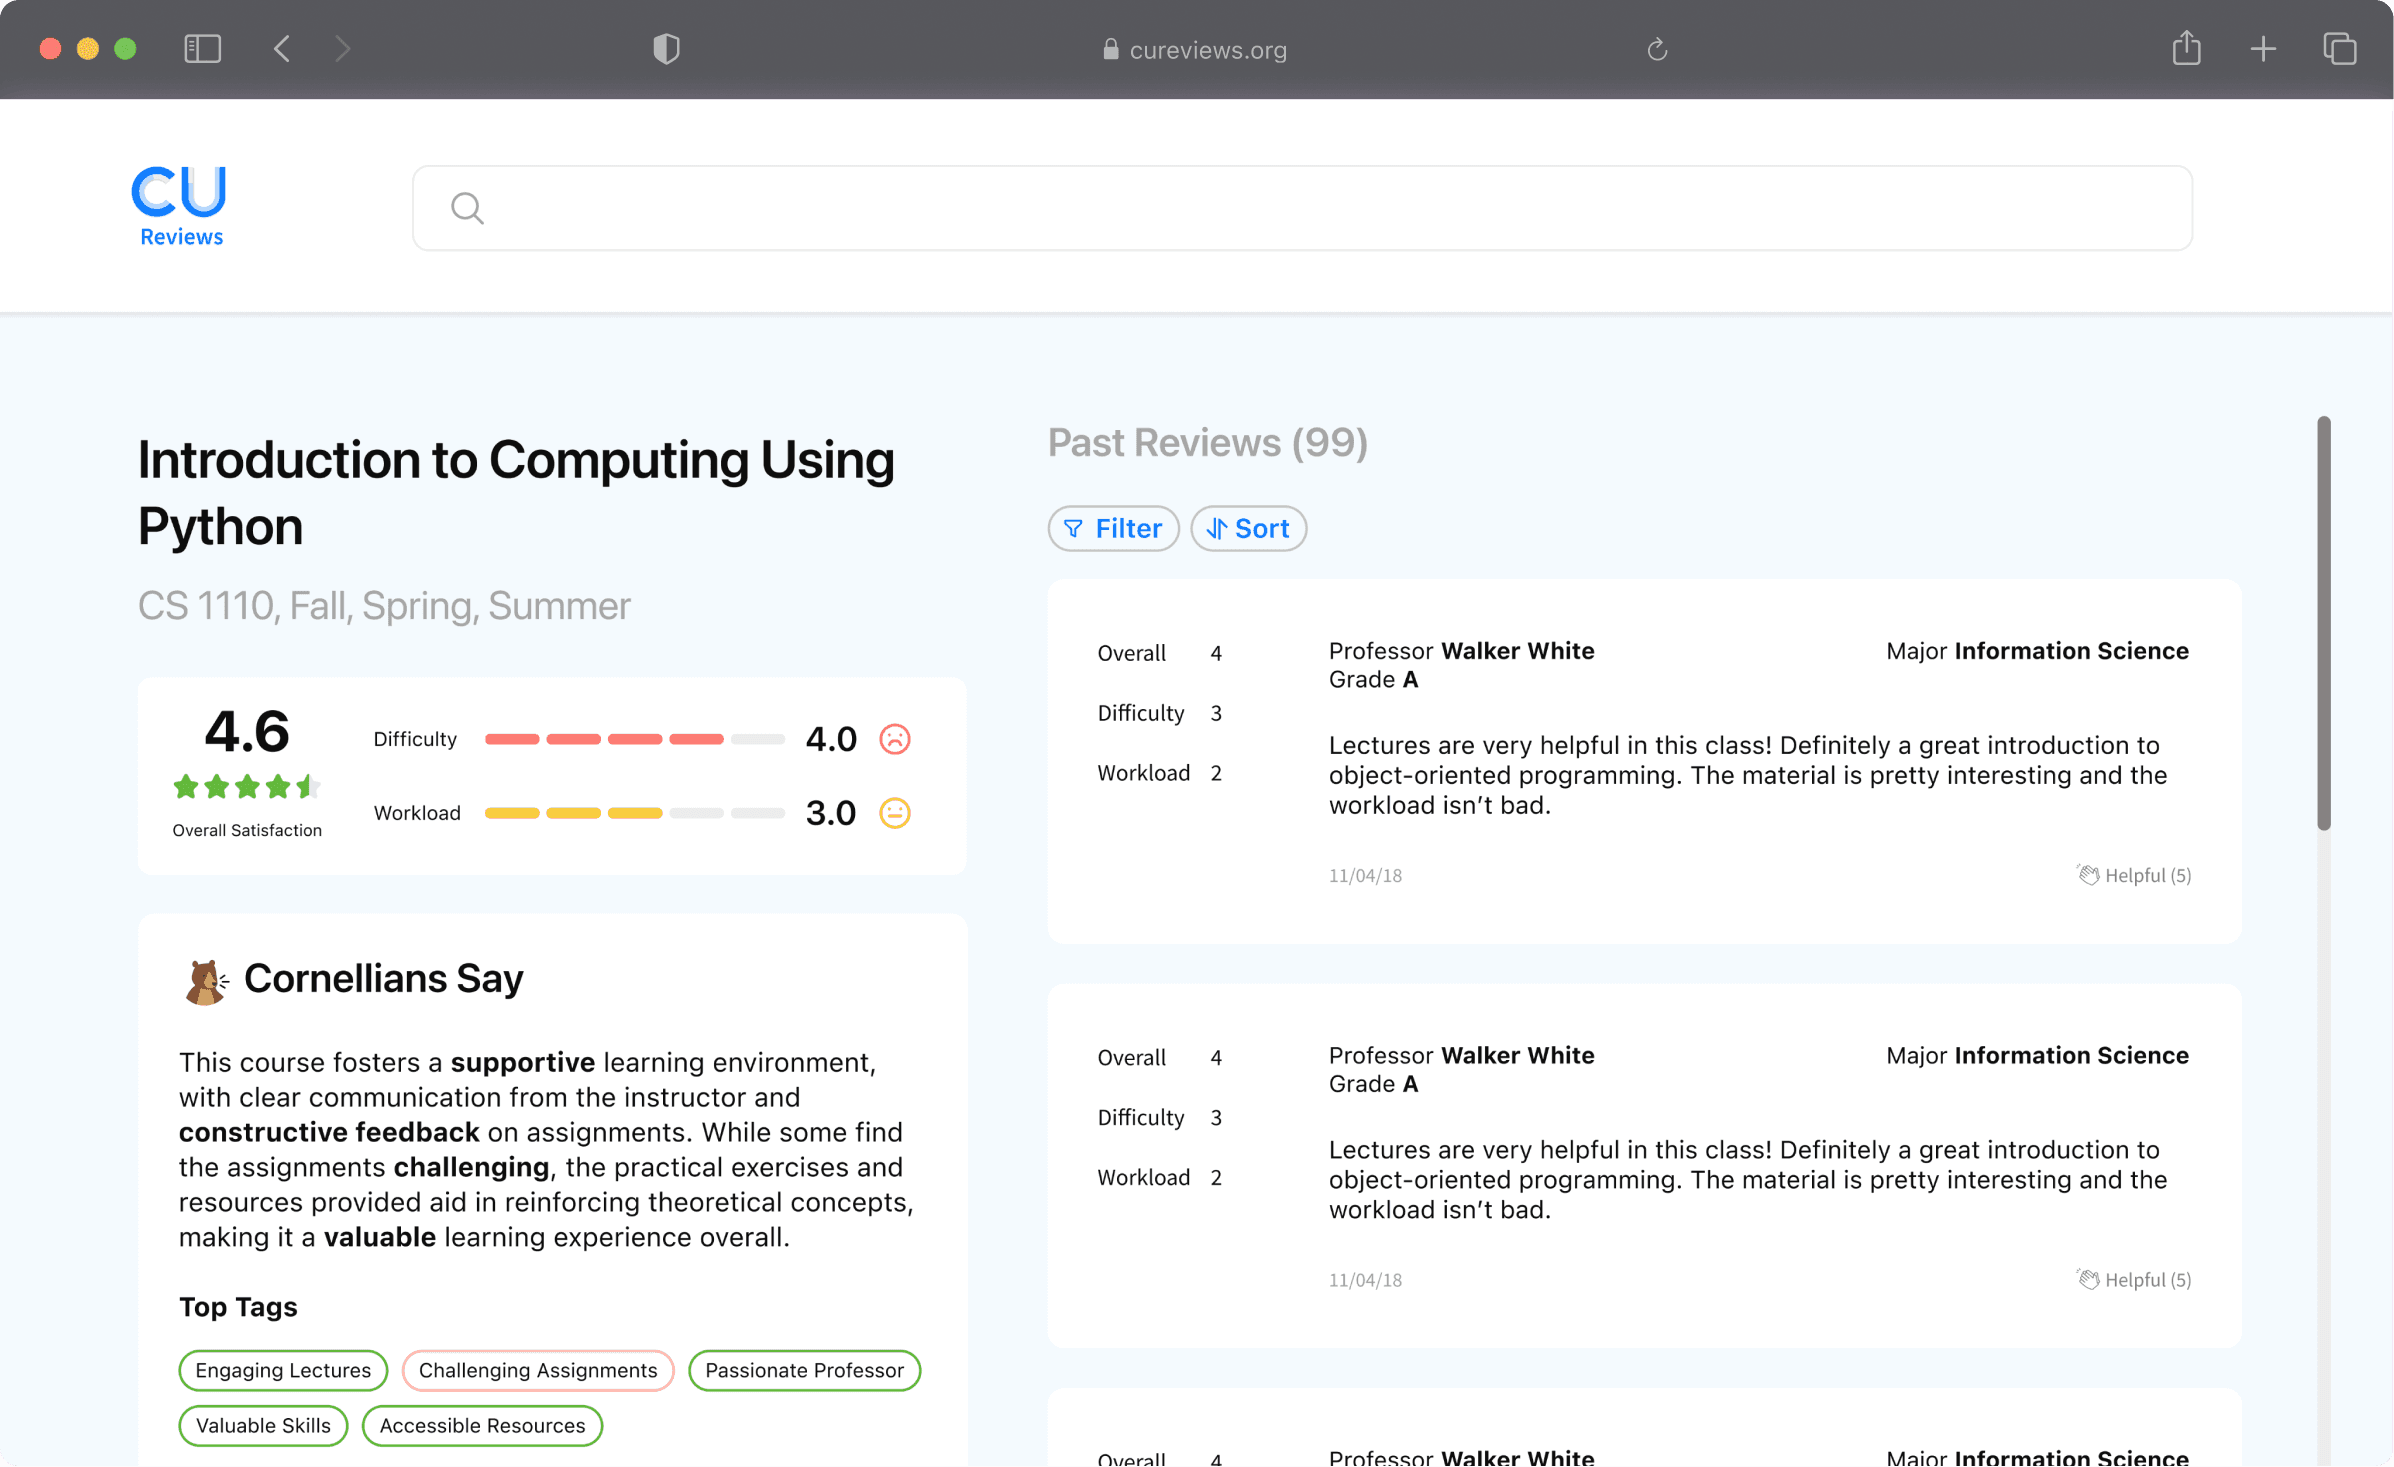This screenshot has width=2394, height=1467.
Task: Open a new tab with plus icon
Action: click(x=2263, y=49)
